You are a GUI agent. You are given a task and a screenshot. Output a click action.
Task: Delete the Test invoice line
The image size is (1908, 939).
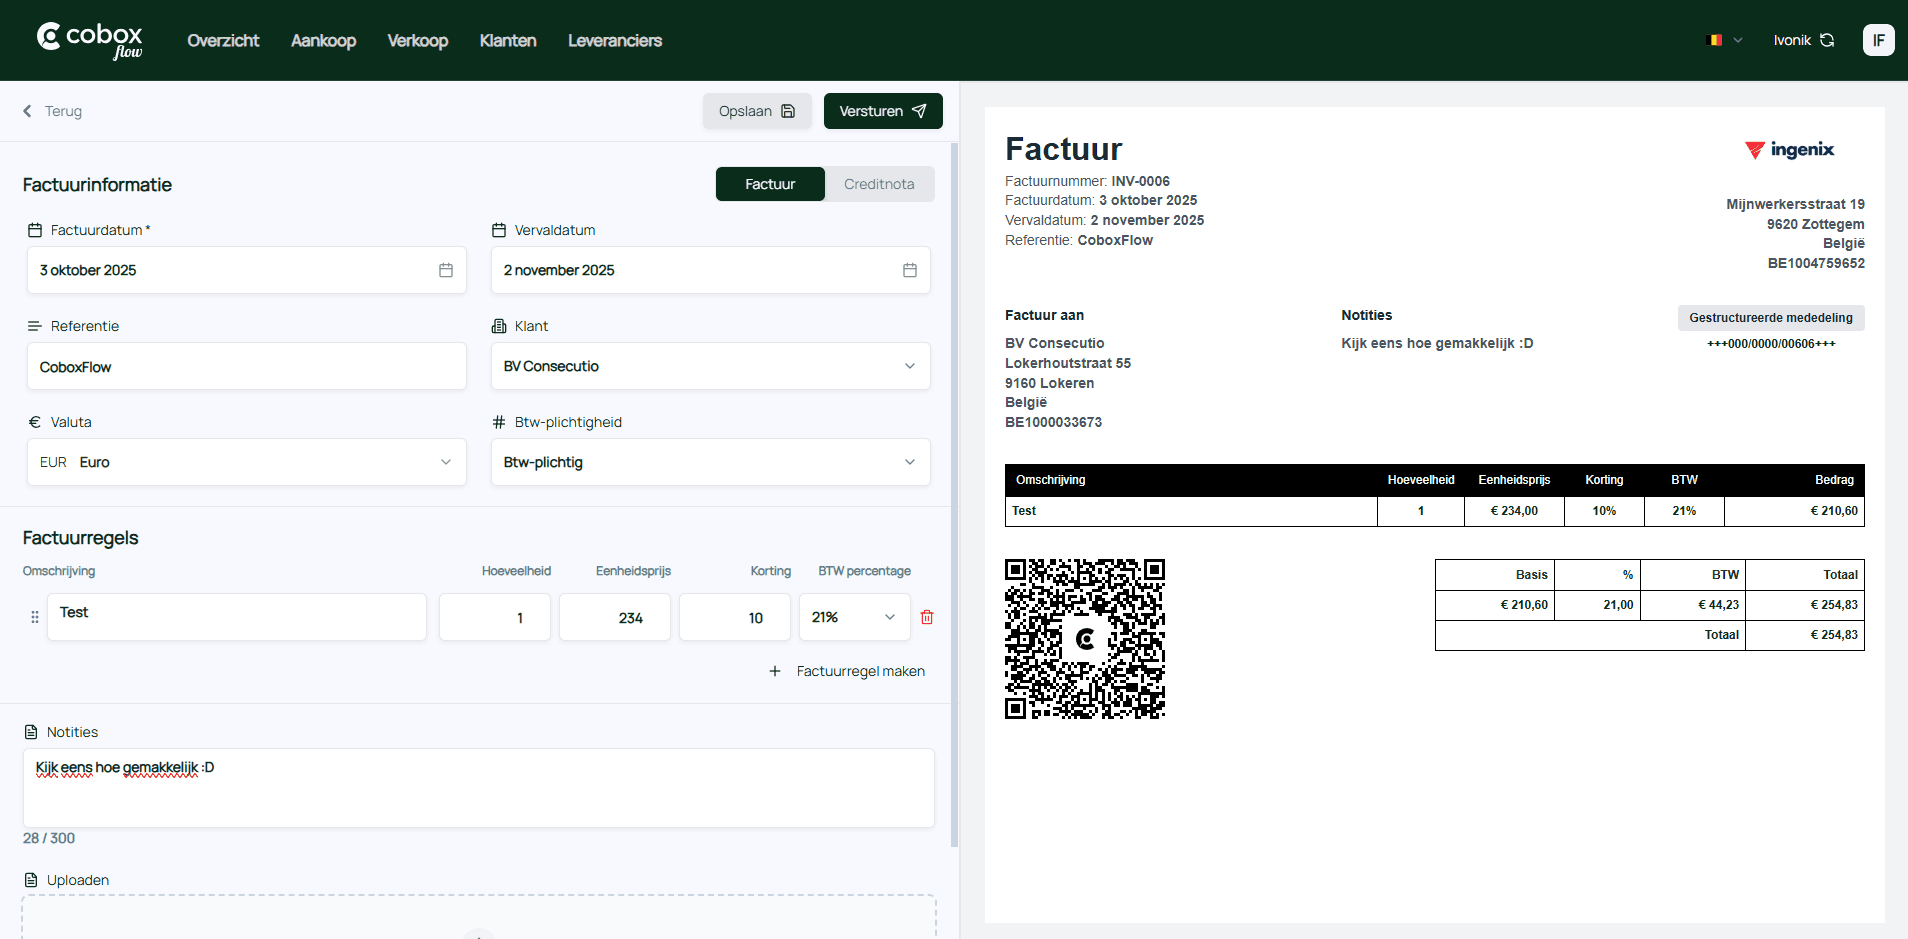point(927,617)
